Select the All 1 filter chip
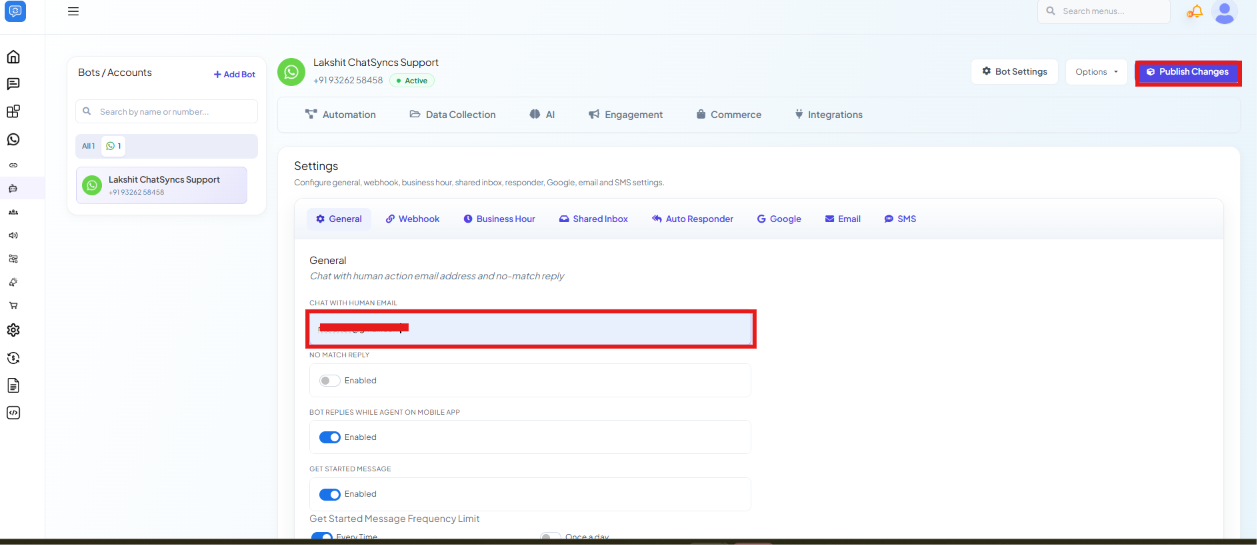The width and height of the screenshot is (1257, 545). coord(88,146)
